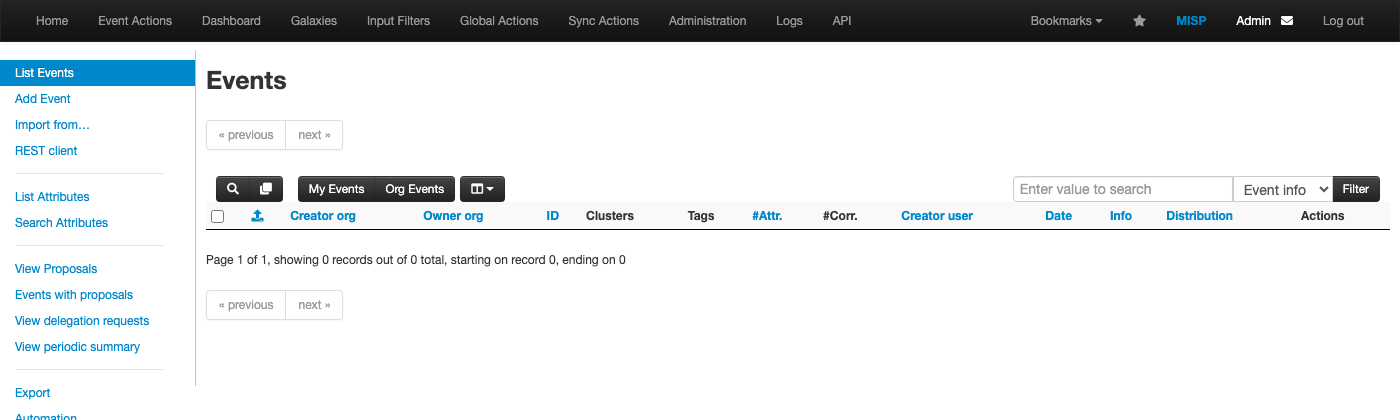
Task: Open the Administration menu
Action: point(707,21)
